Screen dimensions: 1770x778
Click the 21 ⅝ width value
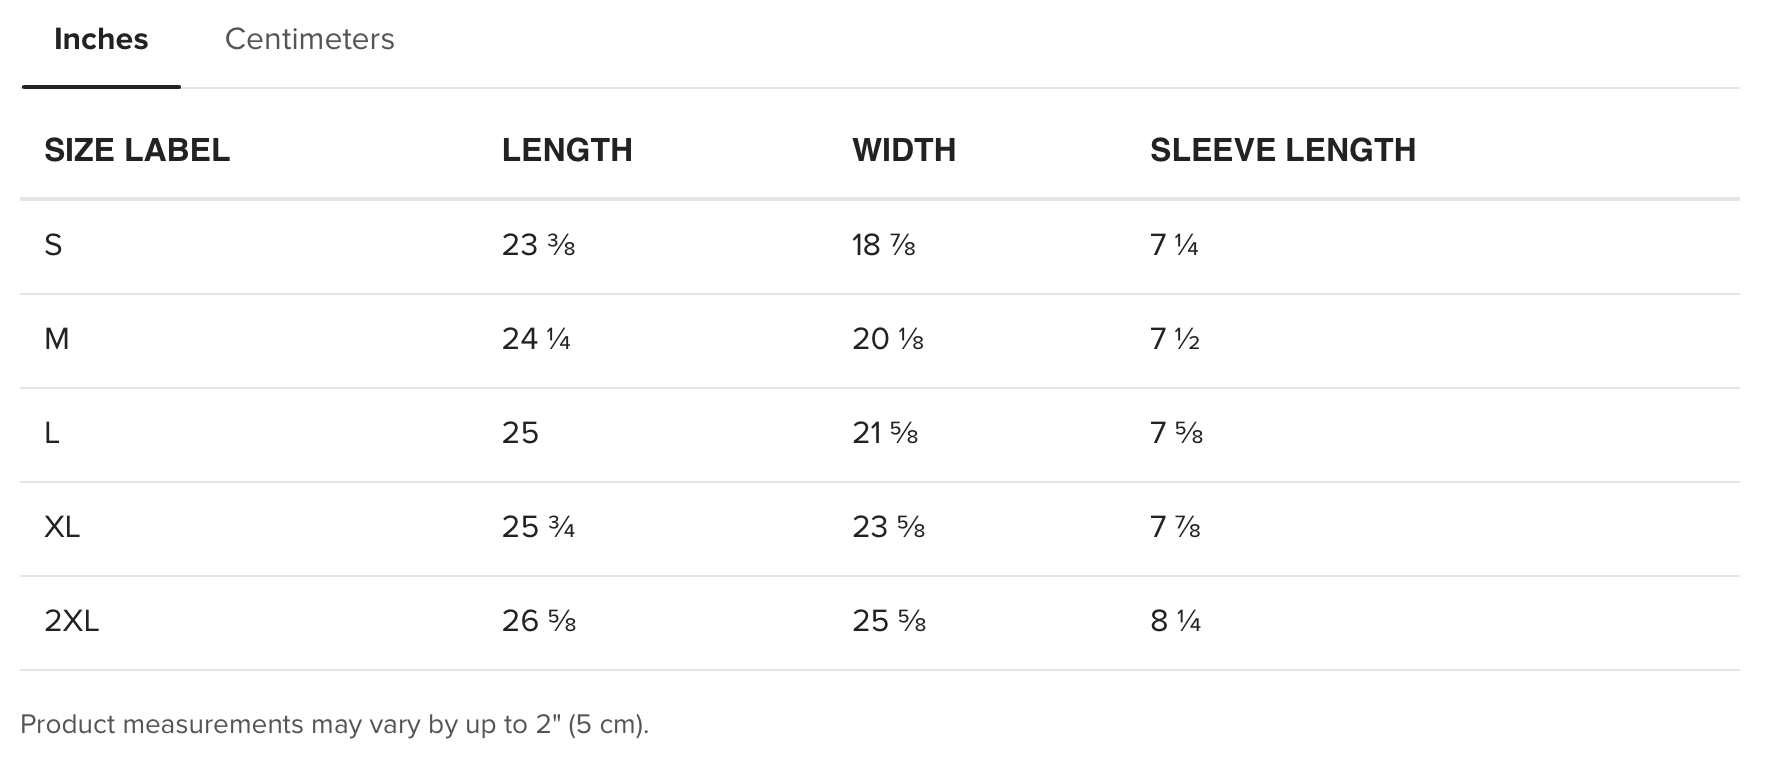tap(885, 433)
